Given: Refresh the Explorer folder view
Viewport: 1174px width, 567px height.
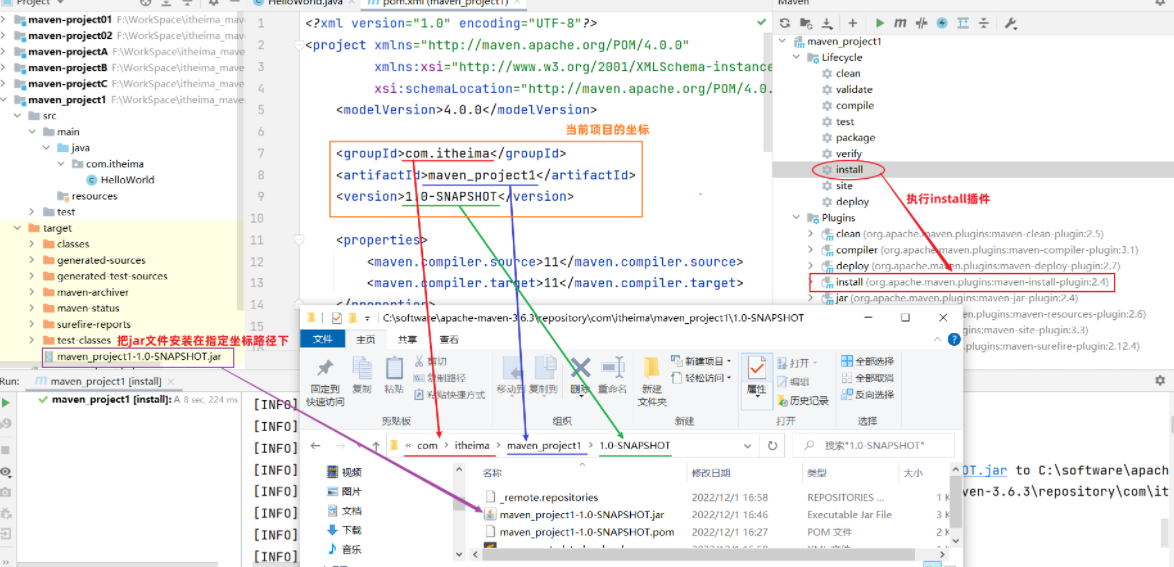Looking at the screenshot, I should [x=772, y=446].
